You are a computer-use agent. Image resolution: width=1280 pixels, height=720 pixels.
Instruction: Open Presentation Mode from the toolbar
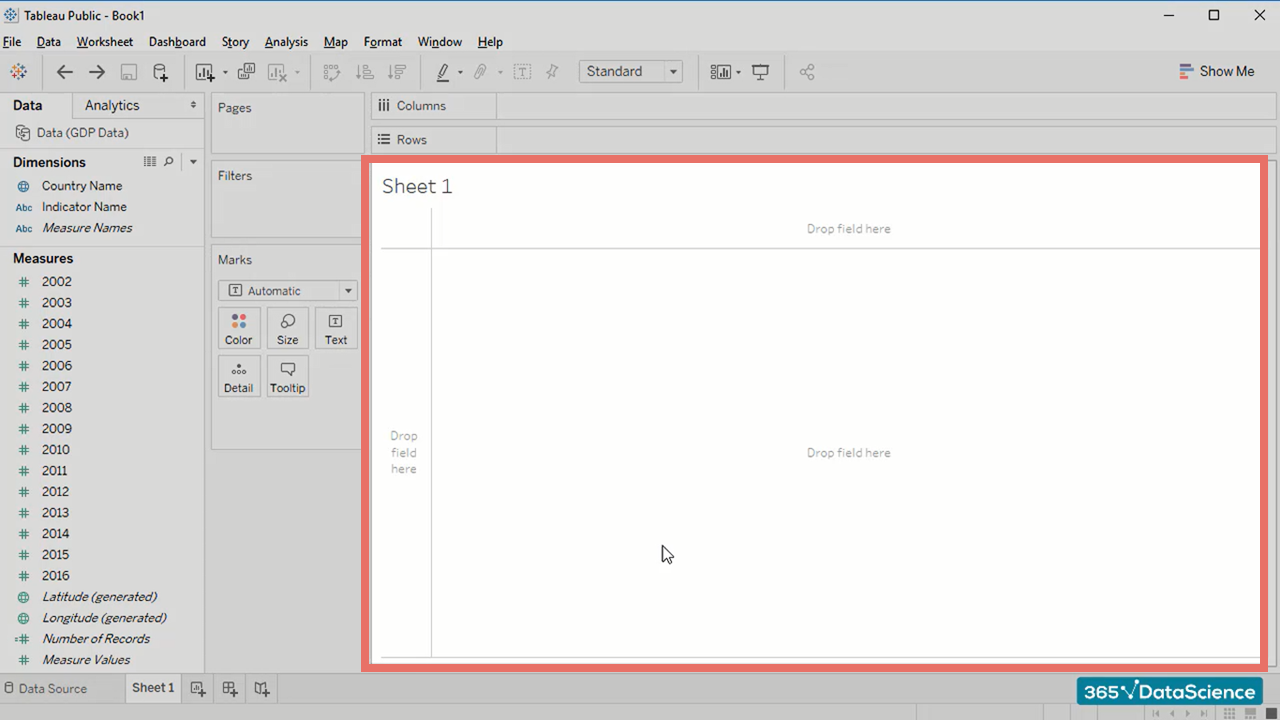(x=761, y=72)
